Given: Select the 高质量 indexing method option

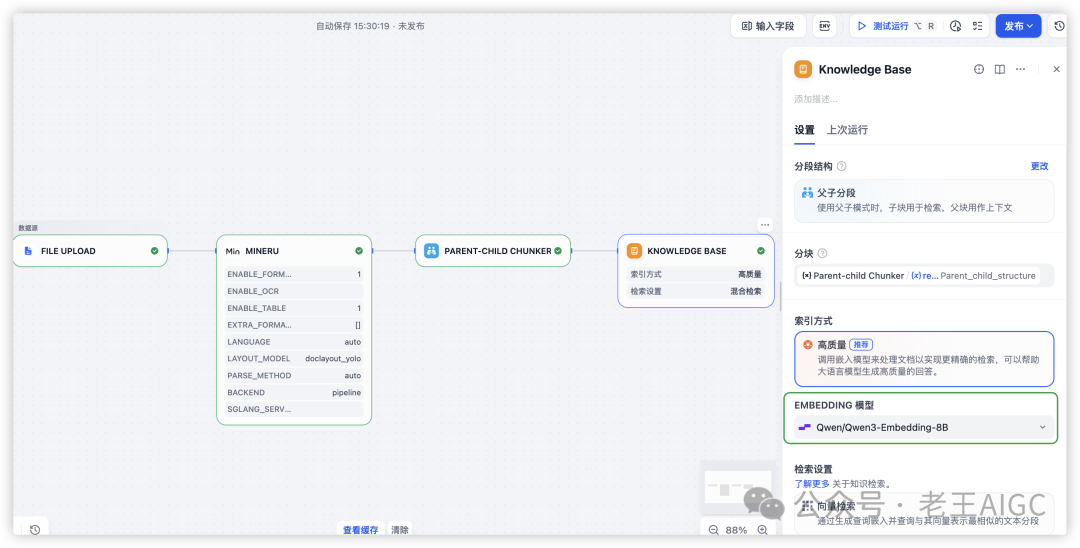Looking at the screenshot, I should (x=924, y=359).
